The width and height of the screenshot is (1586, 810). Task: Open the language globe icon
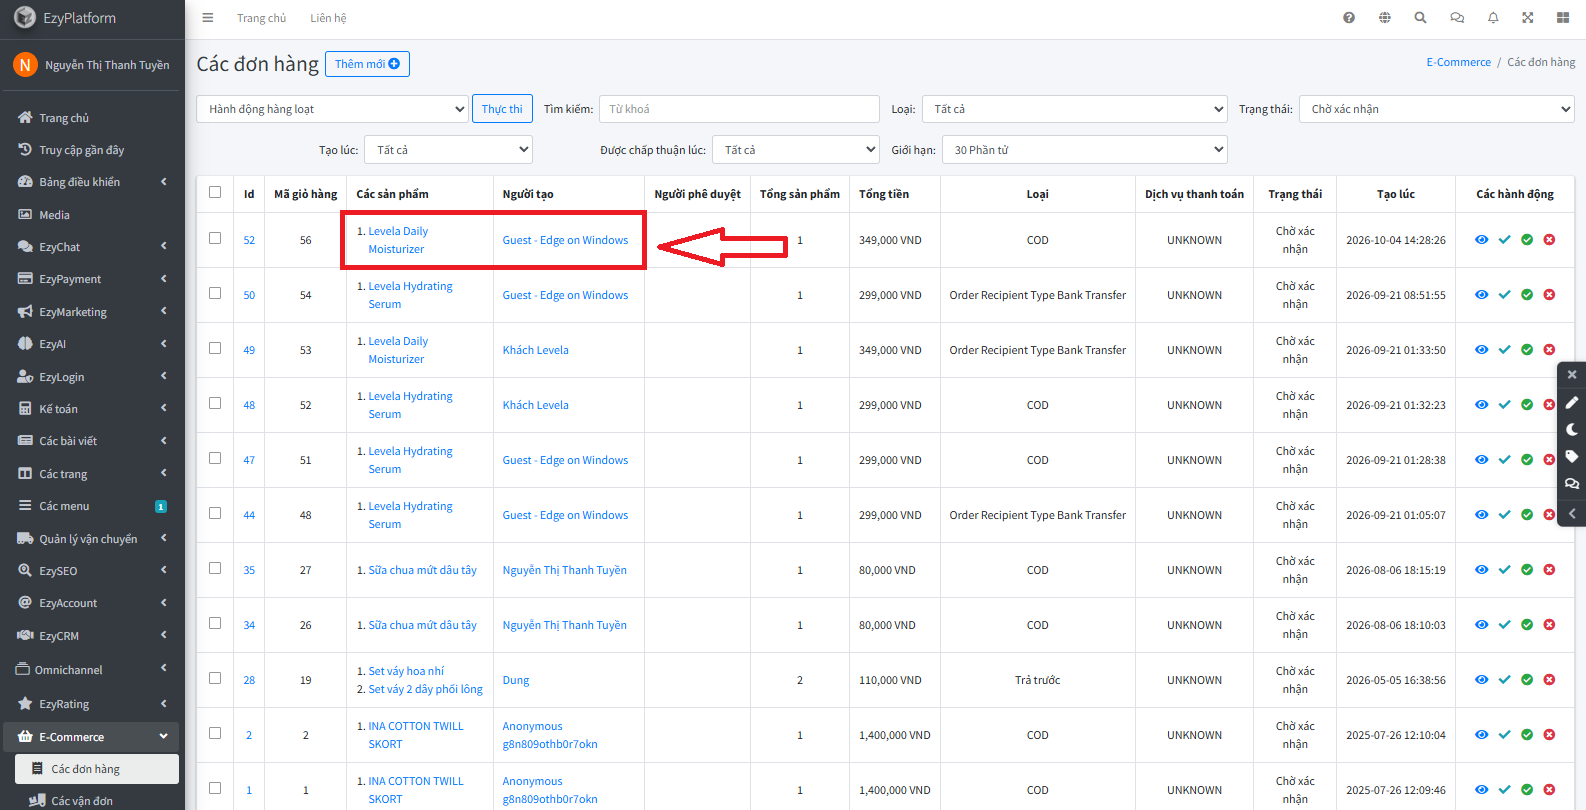pyautogui.click(x=1385, y=18)
